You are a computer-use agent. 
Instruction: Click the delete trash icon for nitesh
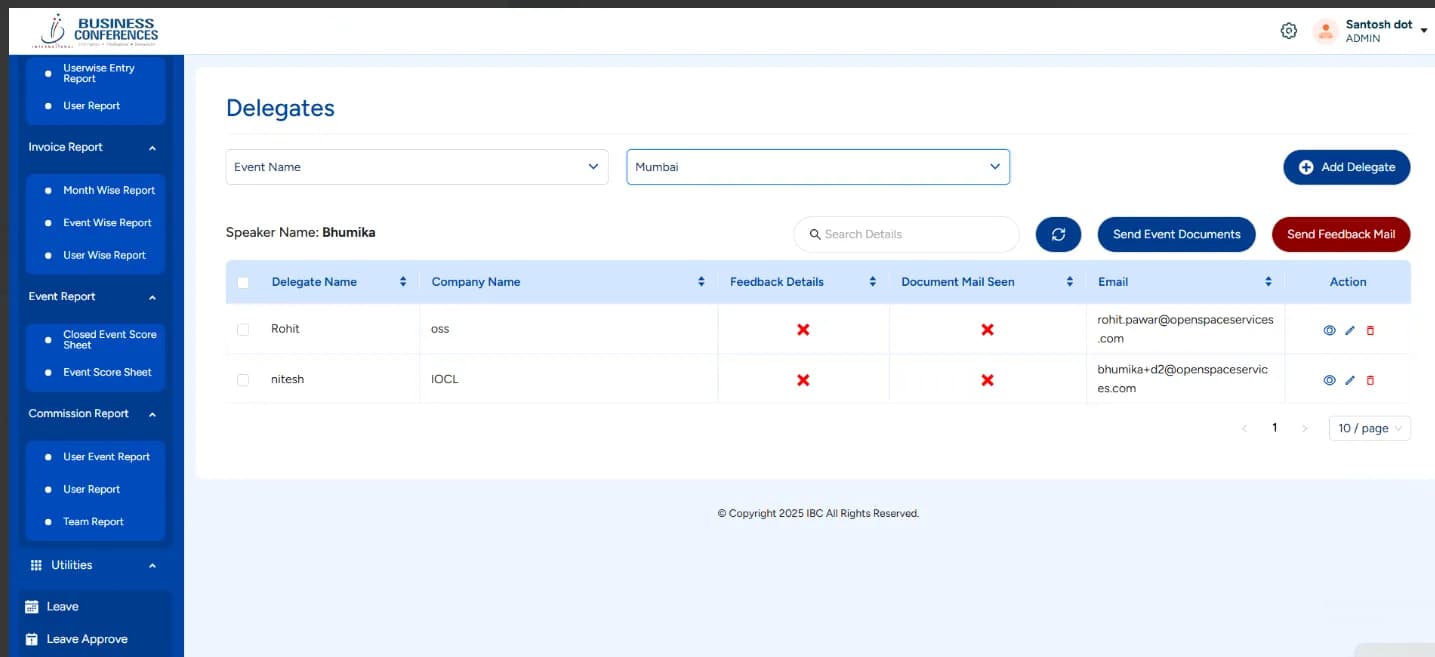click(1370, 380)
